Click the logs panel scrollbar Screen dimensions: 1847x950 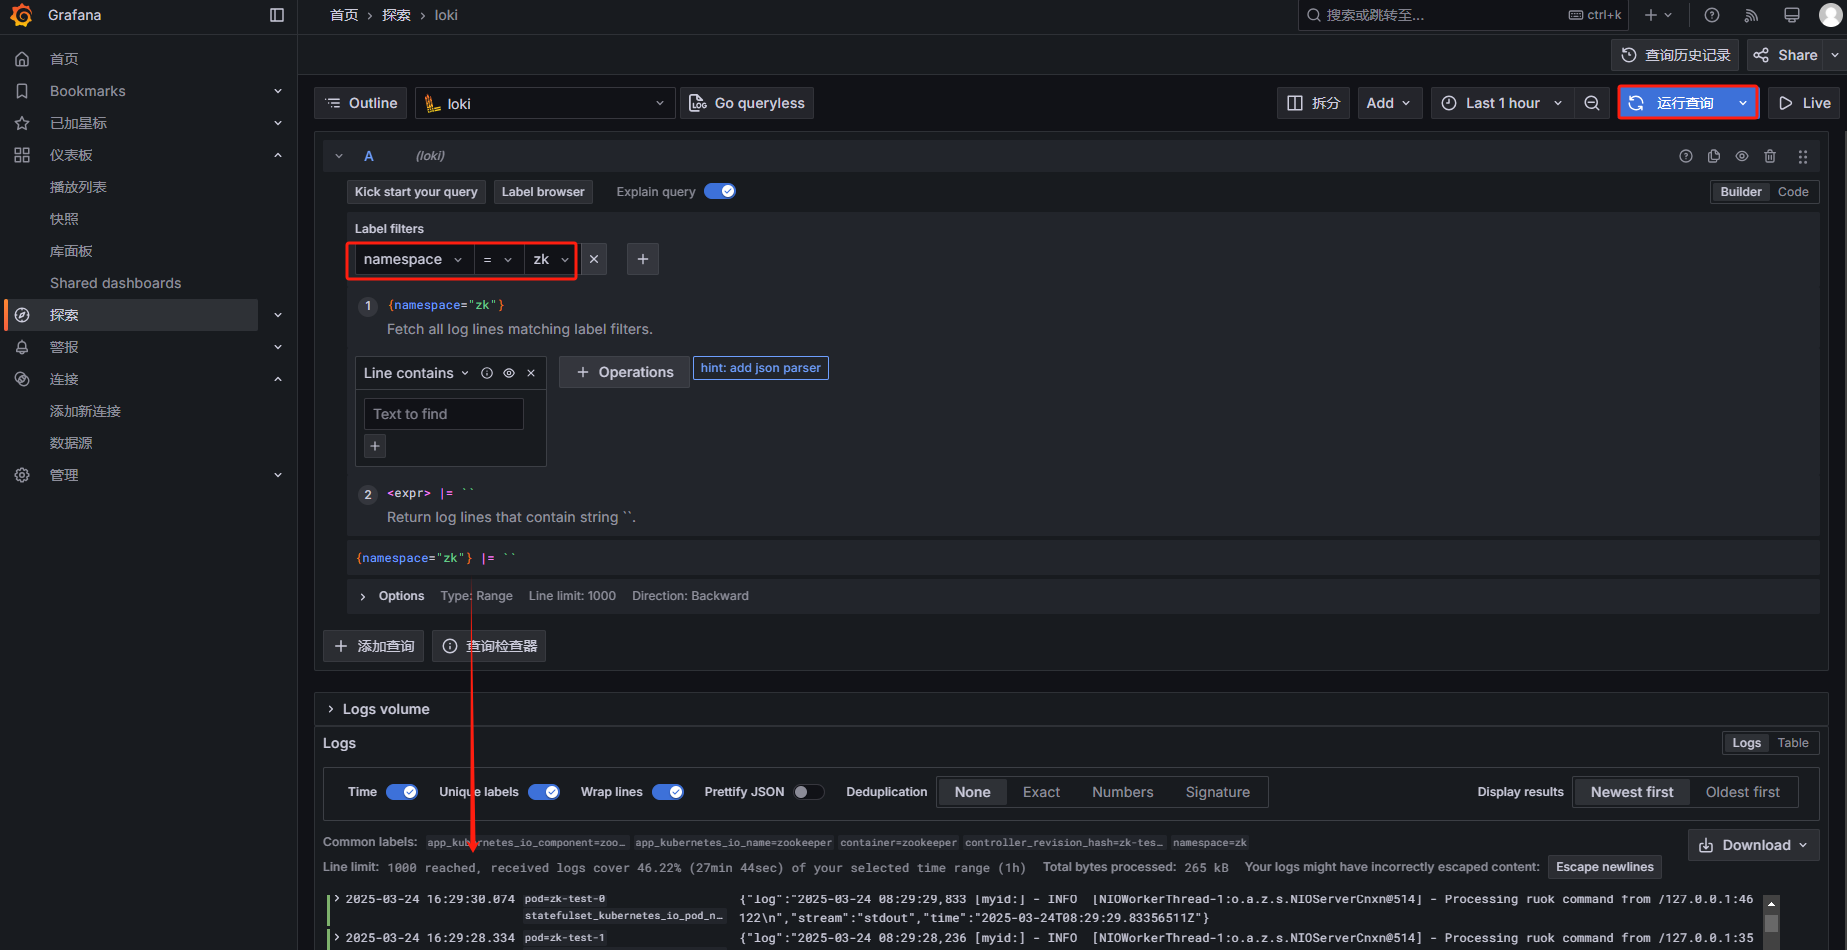[1771, 922]
